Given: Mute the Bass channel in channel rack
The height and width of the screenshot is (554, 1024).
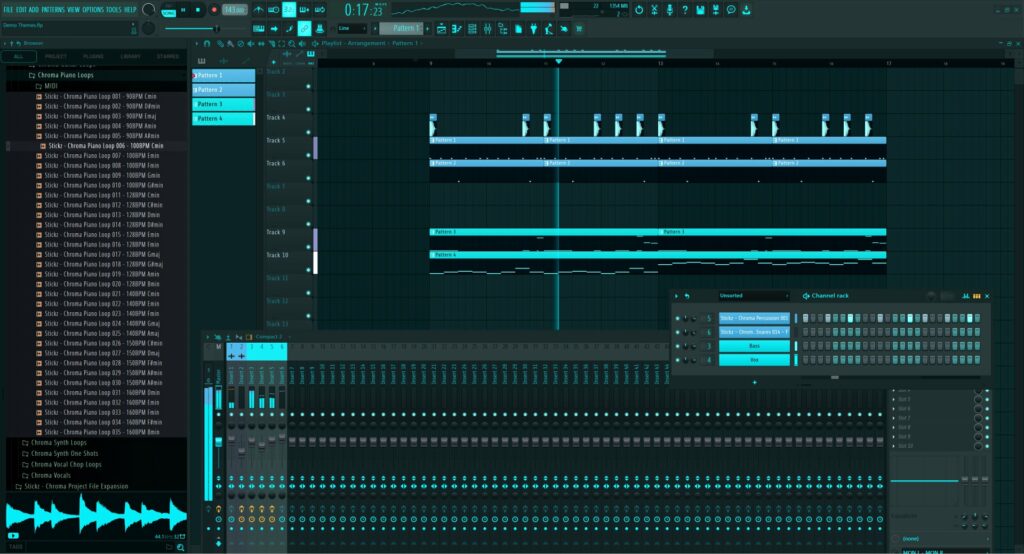Looking at the screenshot, I should (x=677, y=346).
